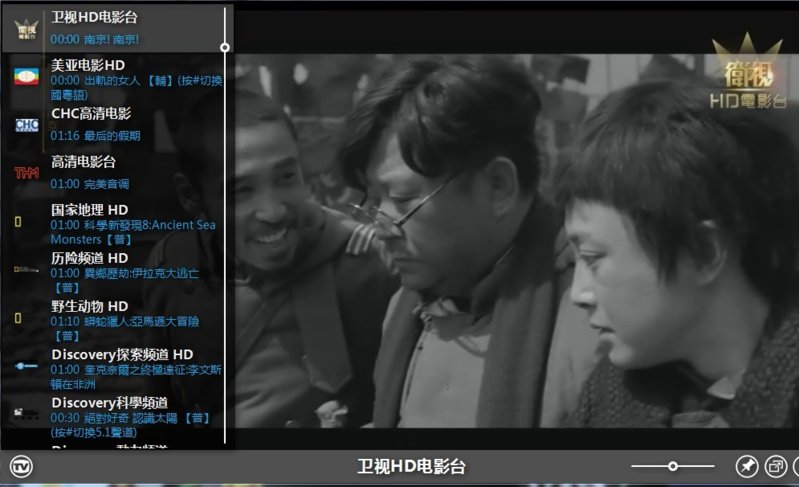Open program 最后的假期 on CHC
Viewport: 799px width, 487px height.
[112, 136]
